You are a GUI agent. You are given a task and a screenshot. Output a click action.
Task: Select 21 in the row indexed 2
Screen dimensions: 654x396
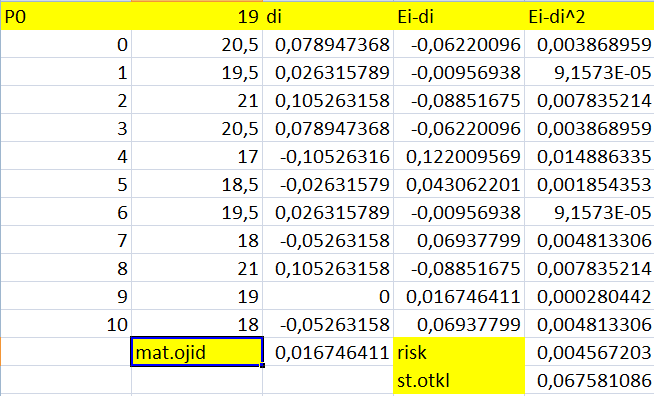pyautogui.click(x=197, y=101)
